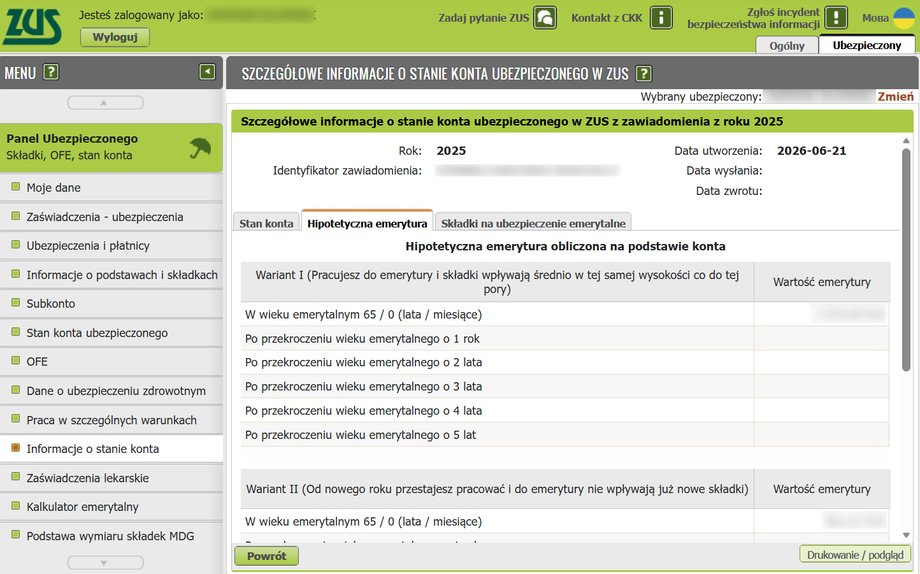920x574 pixels.
Task: Click the vertical scrollbar of the content panel
Action: click(x=906, y=259)
